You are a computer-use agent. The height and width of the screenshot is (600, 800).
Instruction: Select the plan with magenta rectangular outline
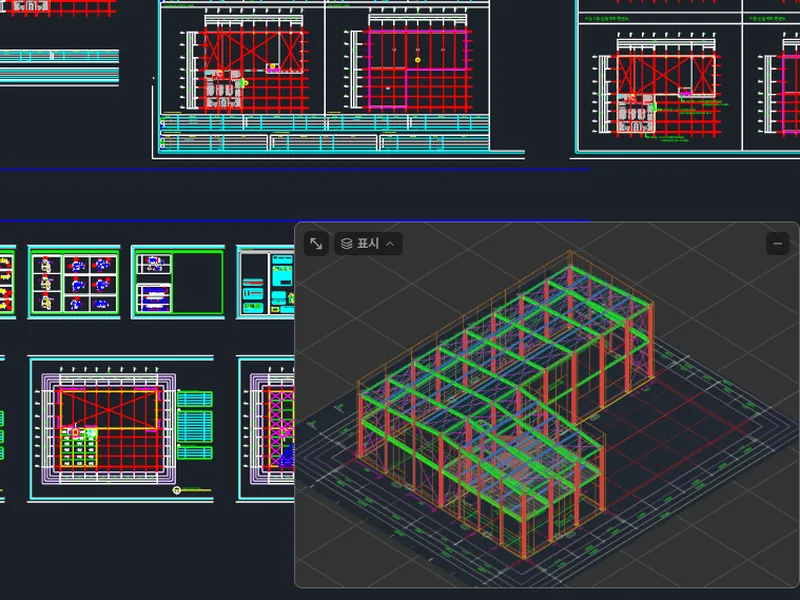coord(408,64)
